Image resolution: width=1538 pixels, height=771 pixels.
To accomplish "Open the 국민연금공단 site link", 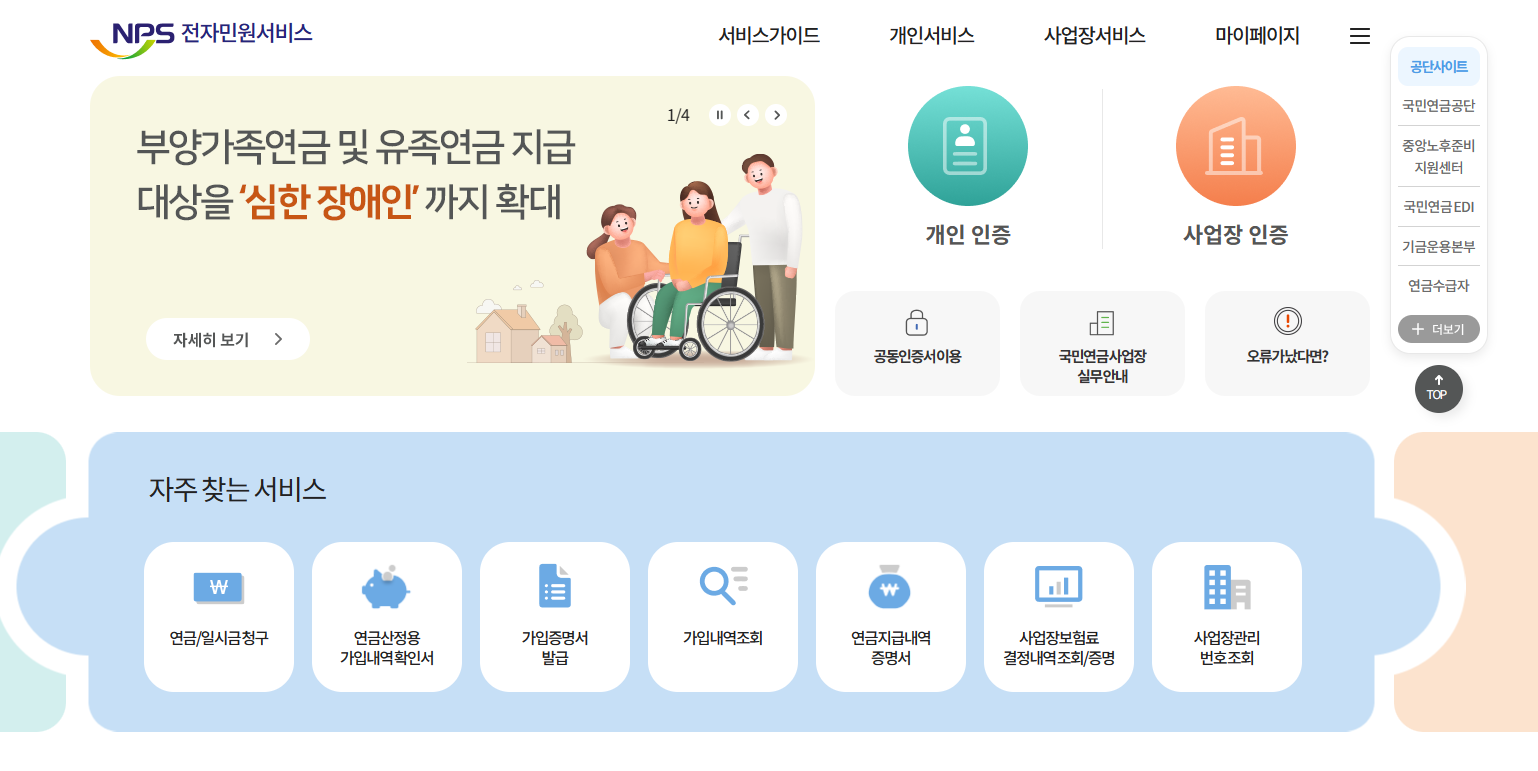I will tap(1439, 105).
